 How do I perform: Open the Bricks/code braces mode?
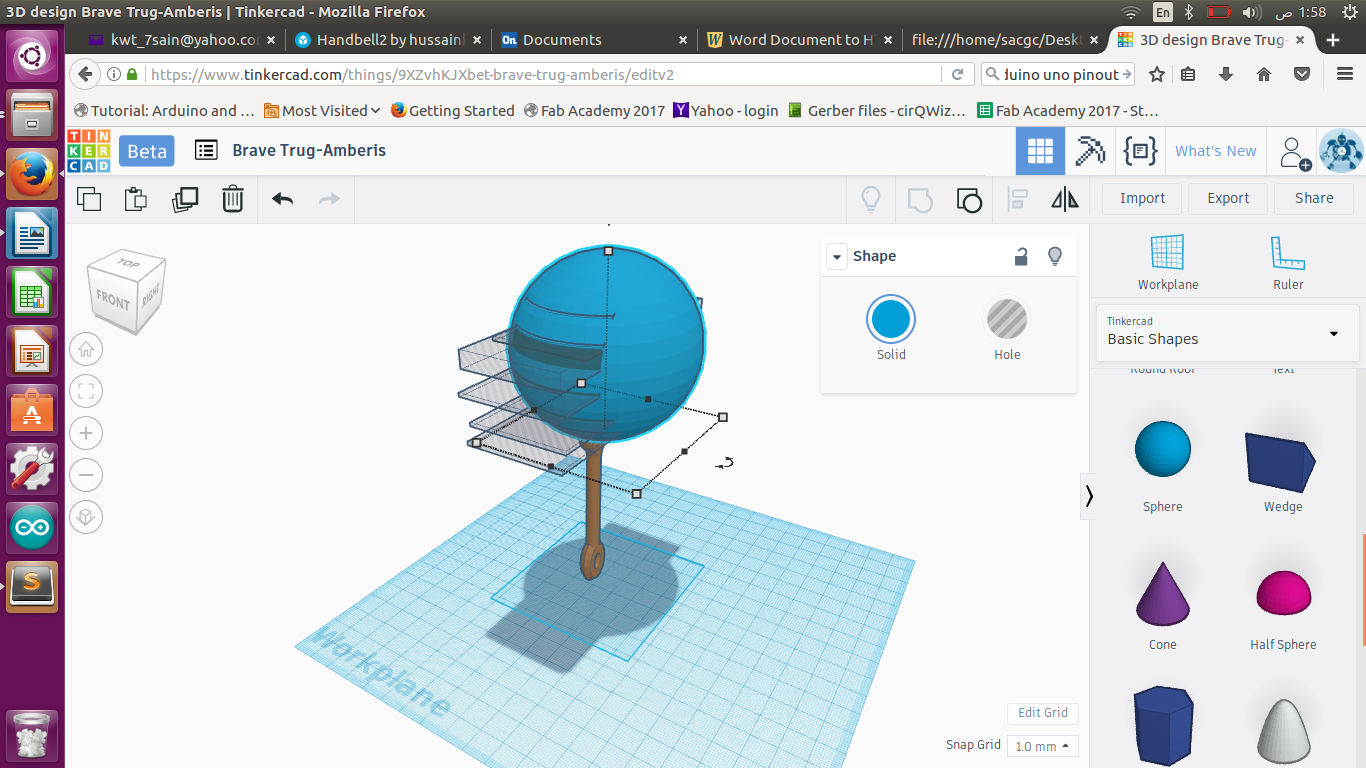tap(1140, 151)
